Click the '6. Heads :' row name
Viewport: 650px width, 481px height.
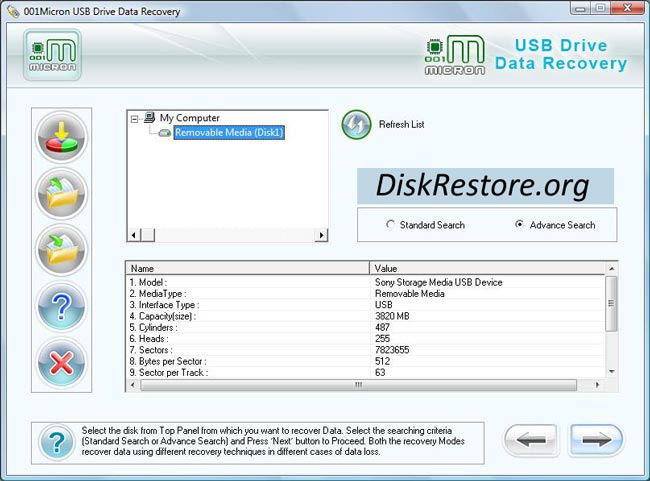tap(148, 339)
